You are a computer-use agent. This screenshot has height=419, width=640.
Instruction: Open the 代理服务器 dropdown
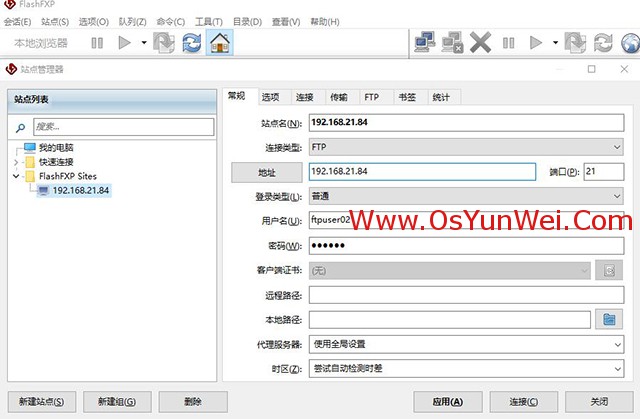(x=466, y=344)
